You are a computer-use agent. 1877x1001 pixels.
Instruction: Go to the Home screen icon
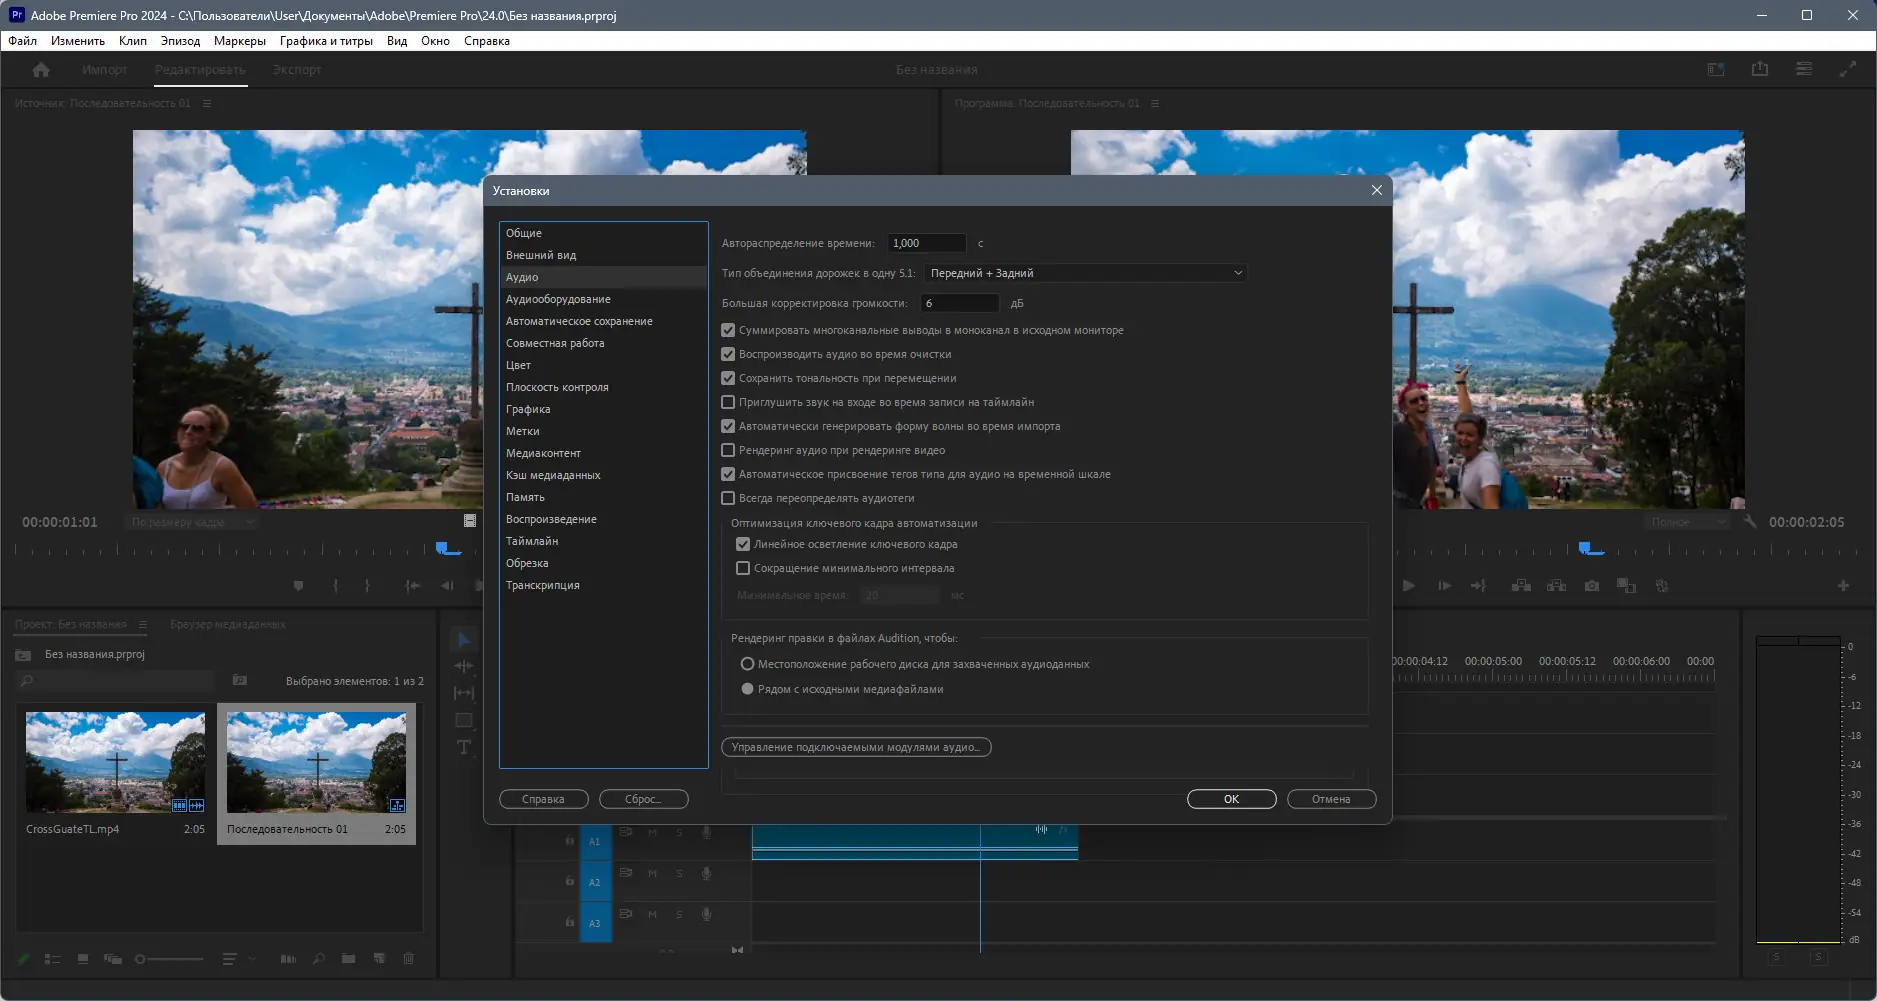coord(41,70)
